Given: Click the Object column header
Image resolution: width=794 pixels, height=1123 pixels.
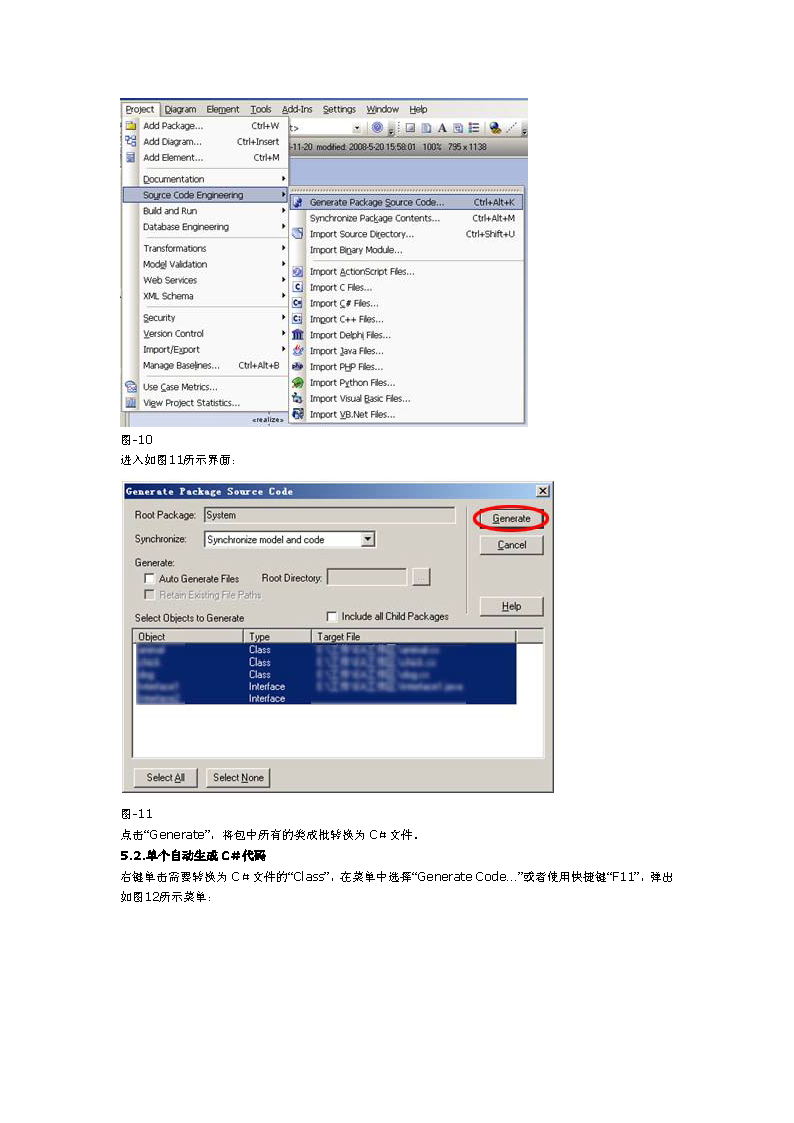Looking at the screenshot, I should tap(188, 636).
